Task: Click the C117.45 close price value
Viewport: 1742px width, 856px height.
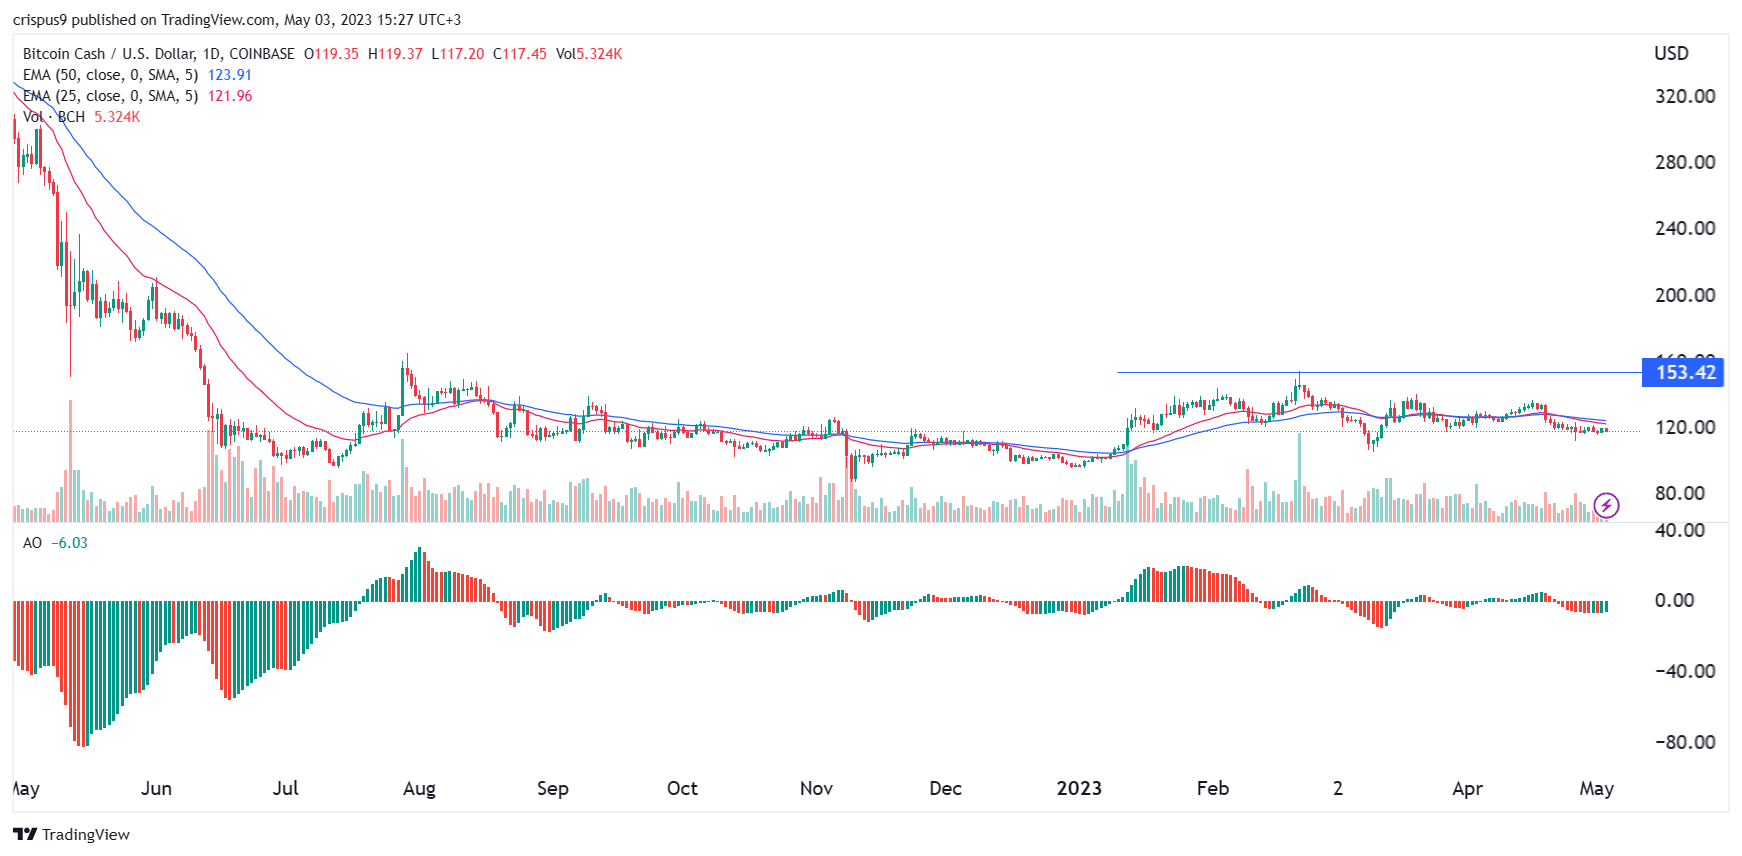Action: point(520,54)
